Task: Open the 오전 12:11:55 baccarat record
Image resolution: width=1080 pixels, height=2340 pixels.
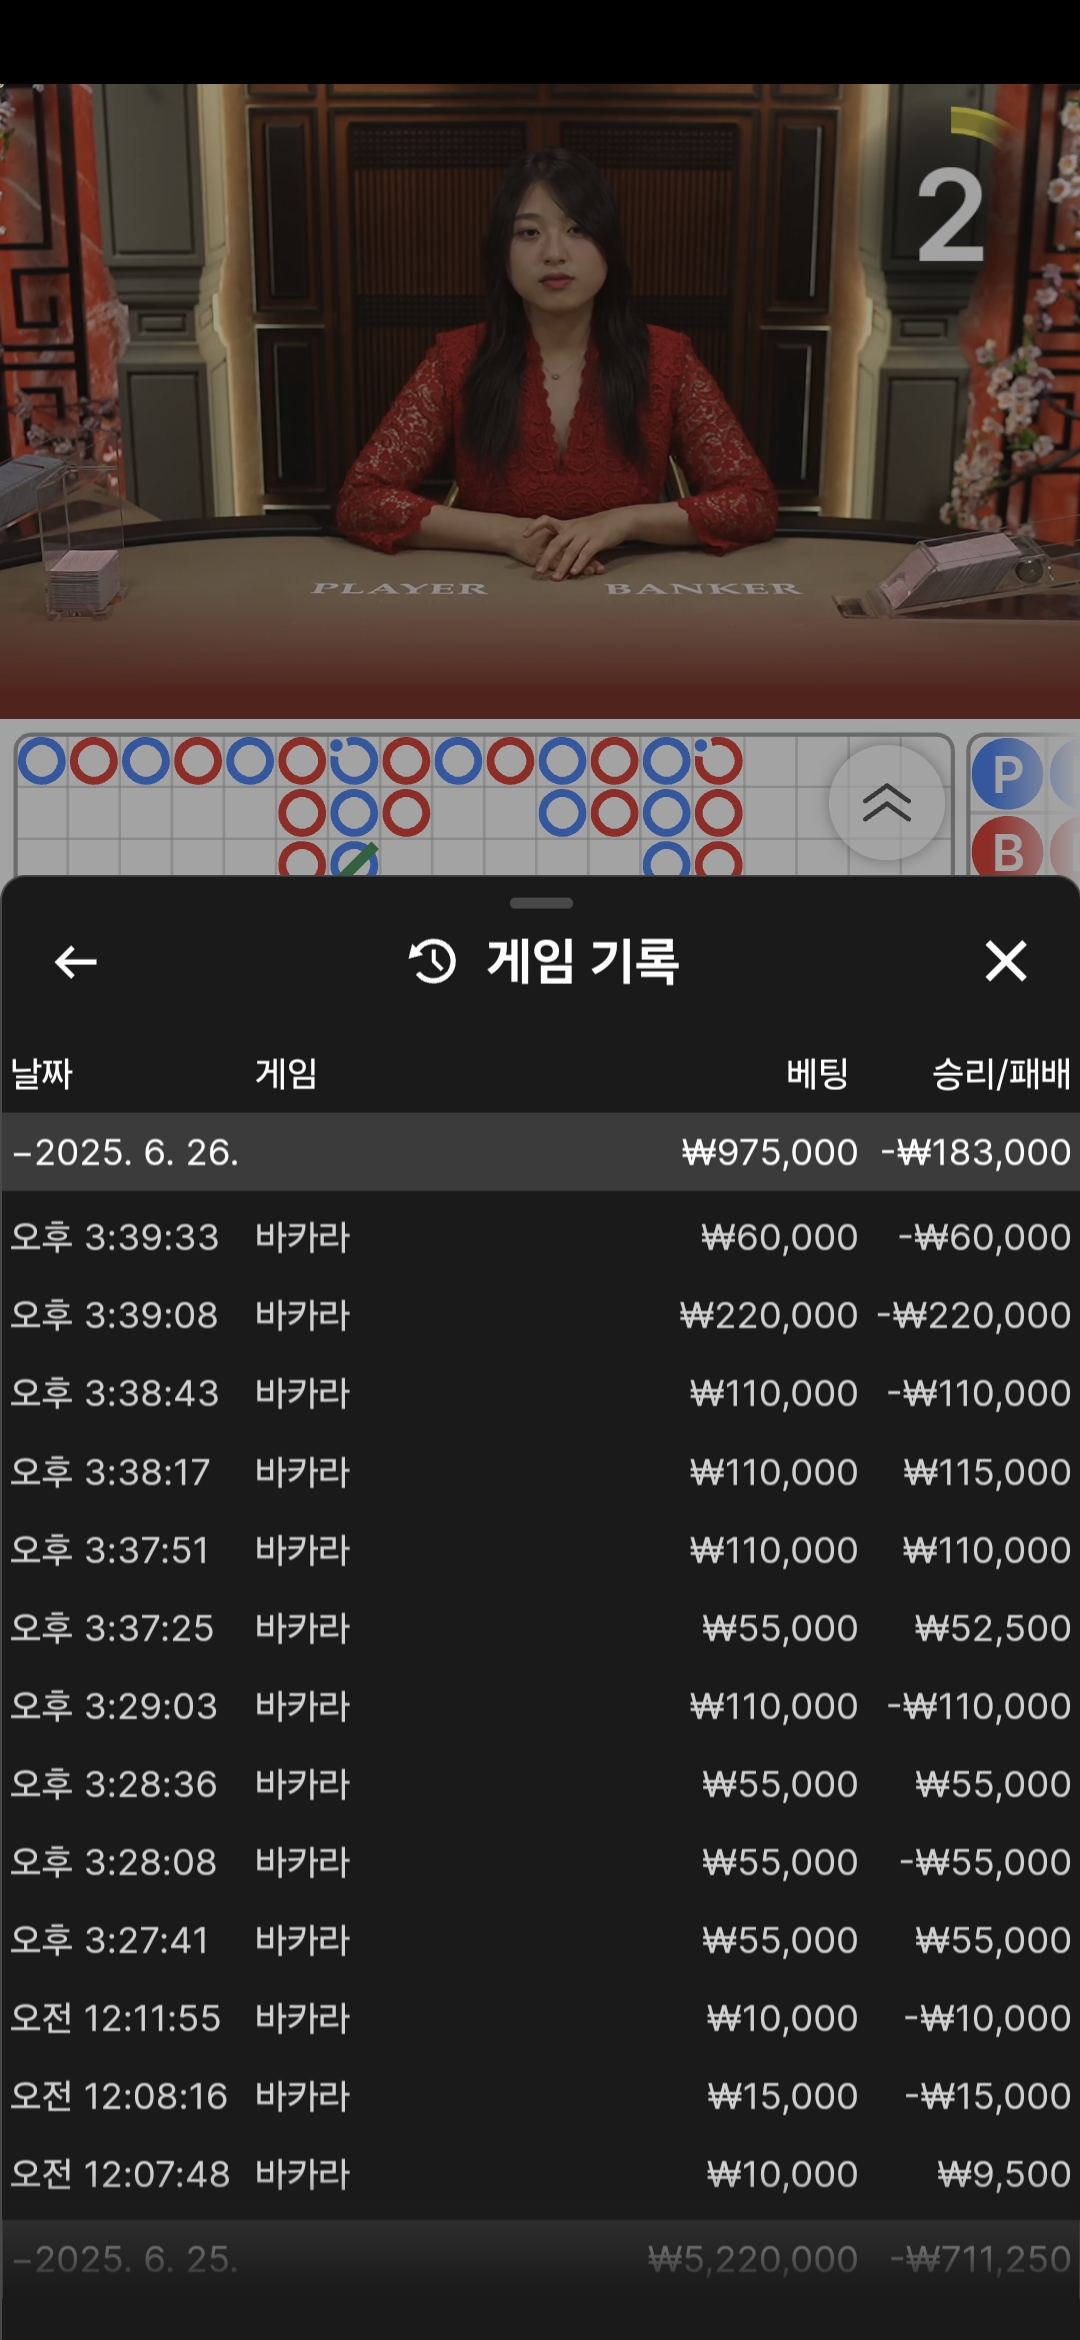Action: [540, 2018]
